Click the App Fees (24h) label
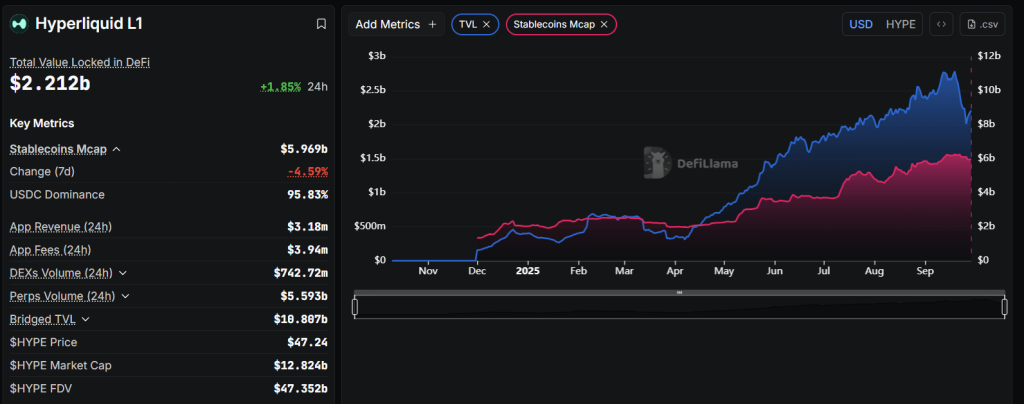Viewport: 1024px width, 404px height. point(50,250)
